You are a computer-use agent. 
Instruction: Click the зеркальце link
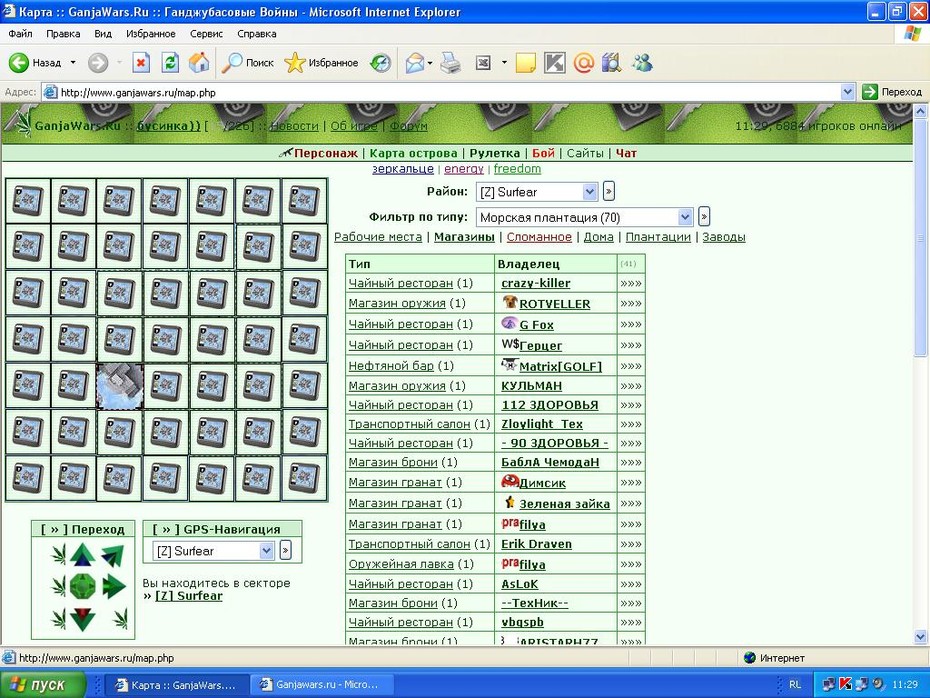[403, 169]
